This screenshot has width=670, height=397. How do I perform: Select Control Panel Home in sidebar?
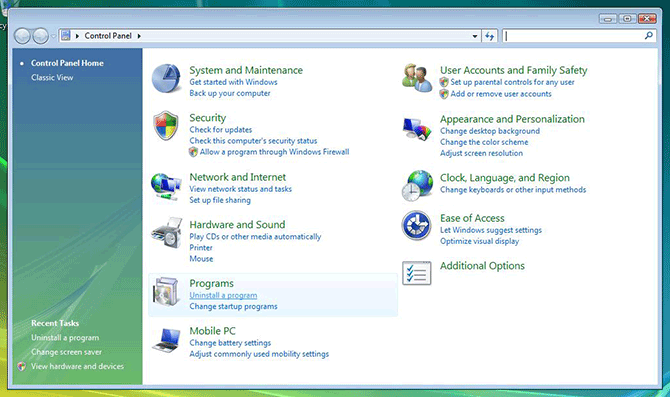[67, 63]
